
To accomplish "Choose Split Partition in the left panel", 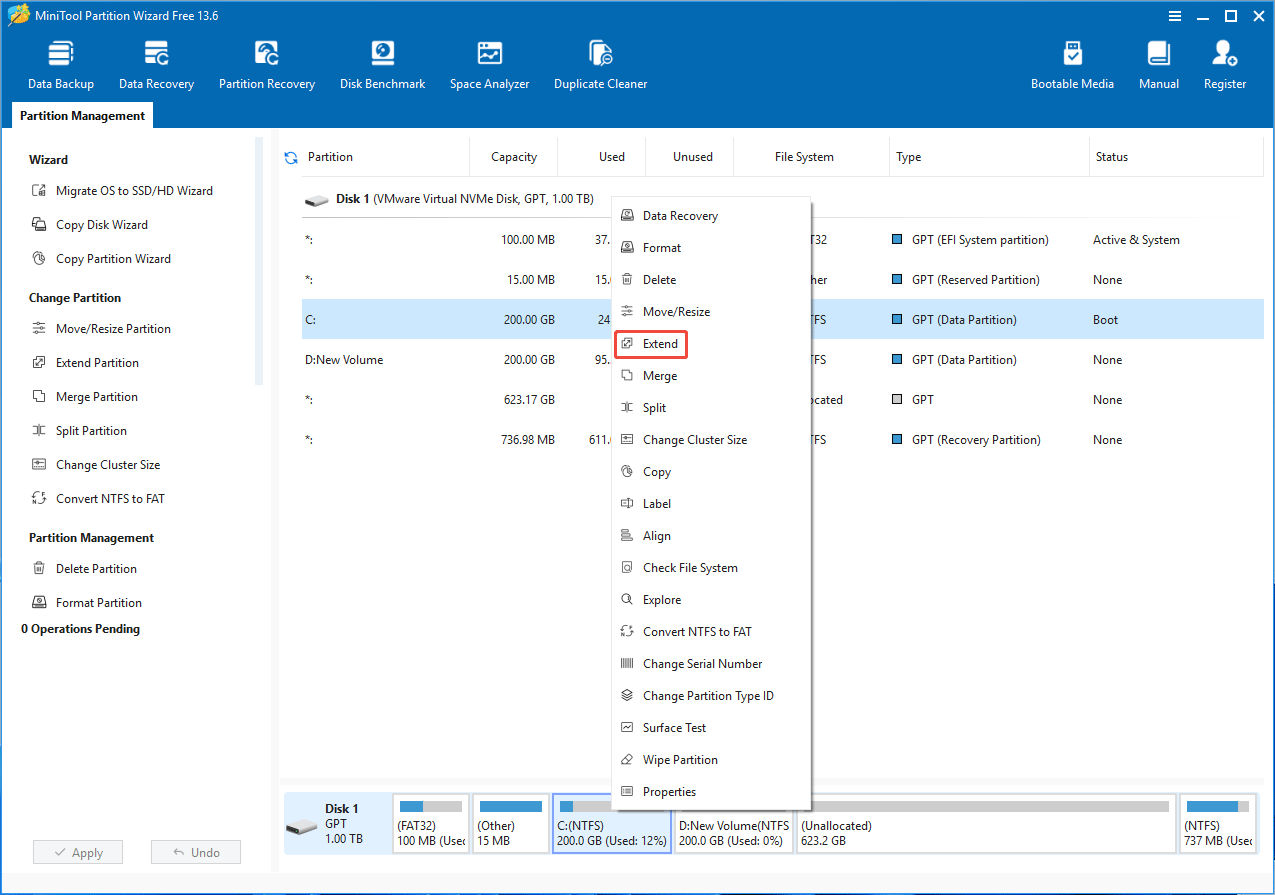I will coord(79,431).
